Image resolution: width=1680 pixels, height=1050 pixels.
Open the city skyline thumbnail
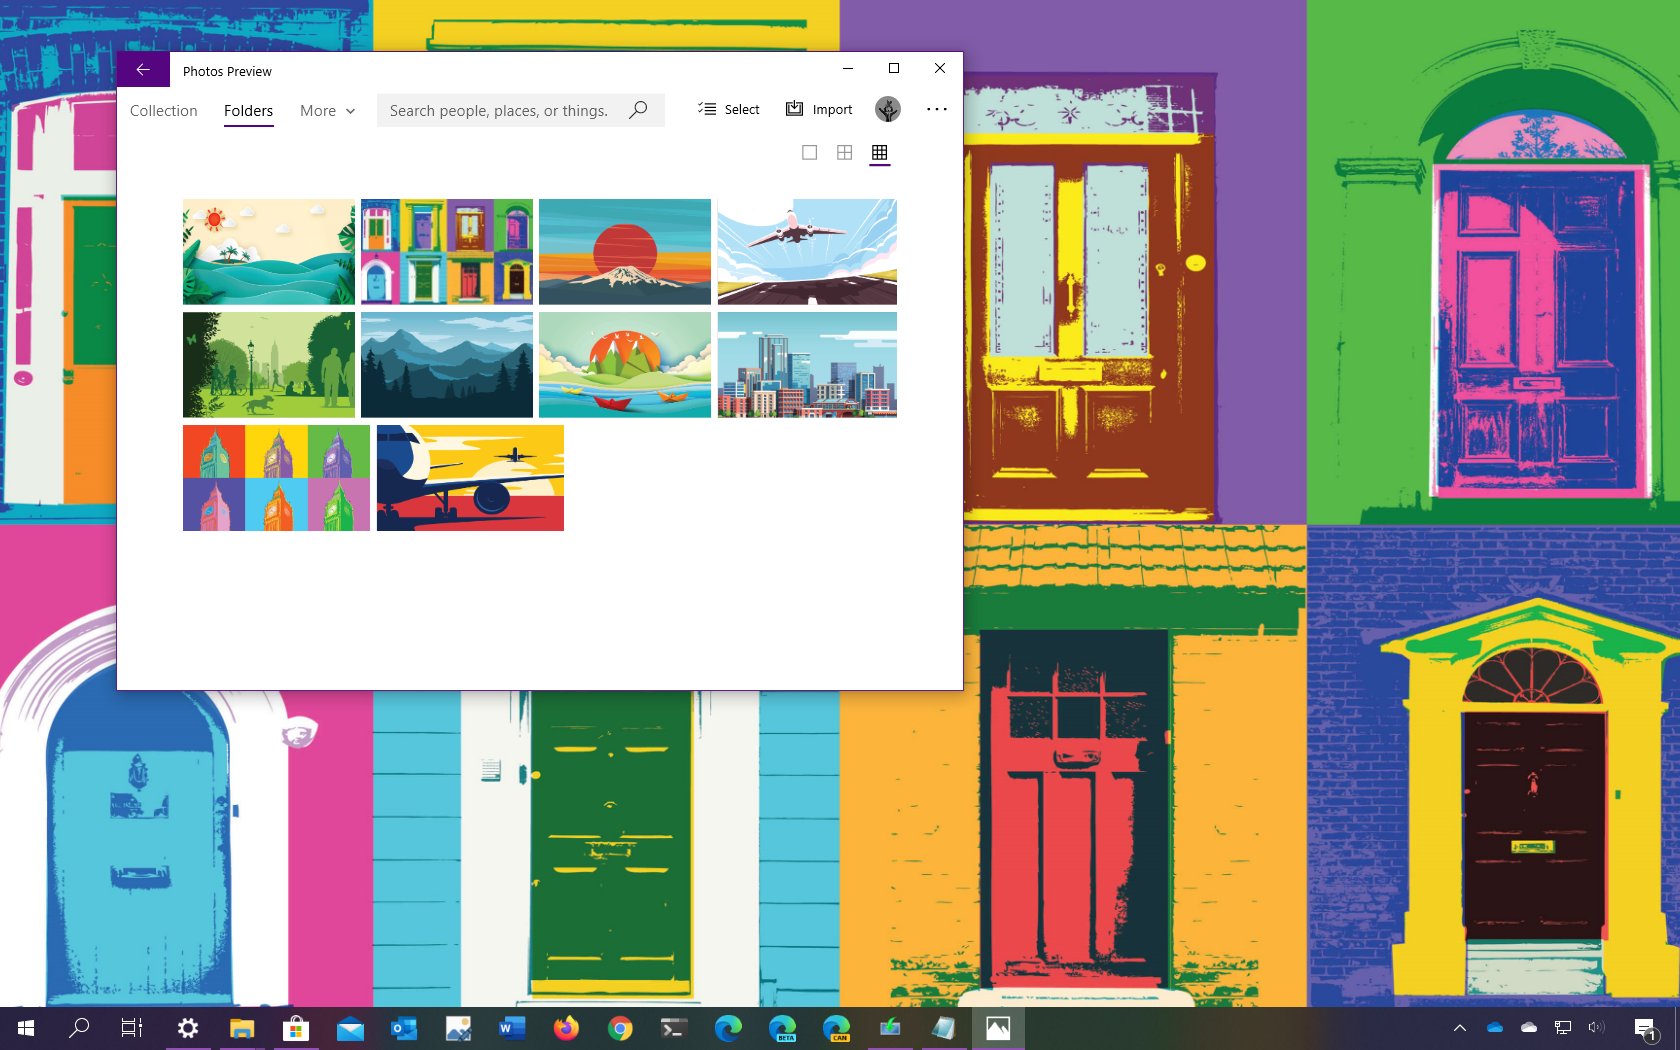(806, 365)
